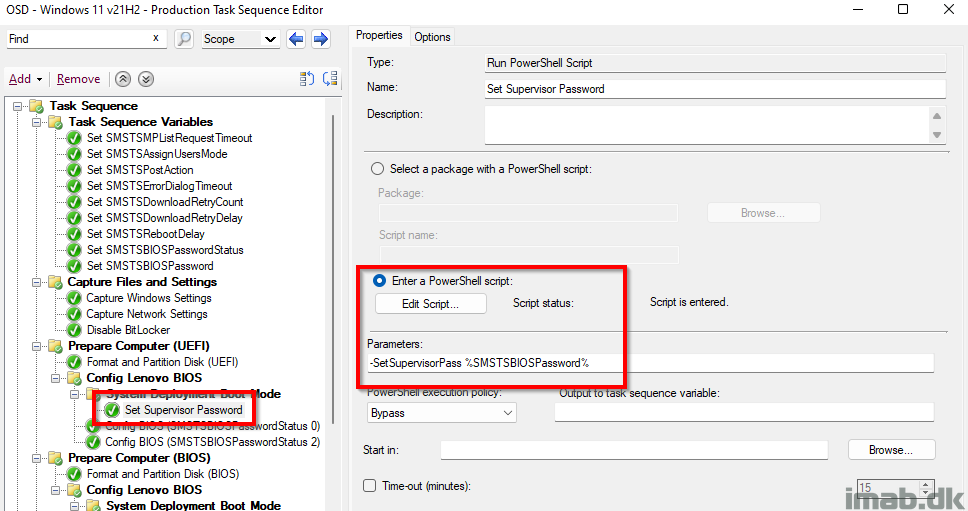Click folder icon of Capture Files and Settings

[x=55, y=282]
